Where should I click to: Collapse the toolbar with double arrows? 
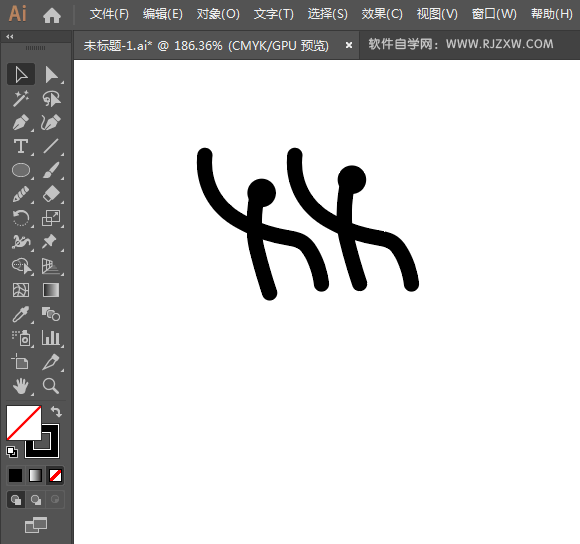(10, 37)
